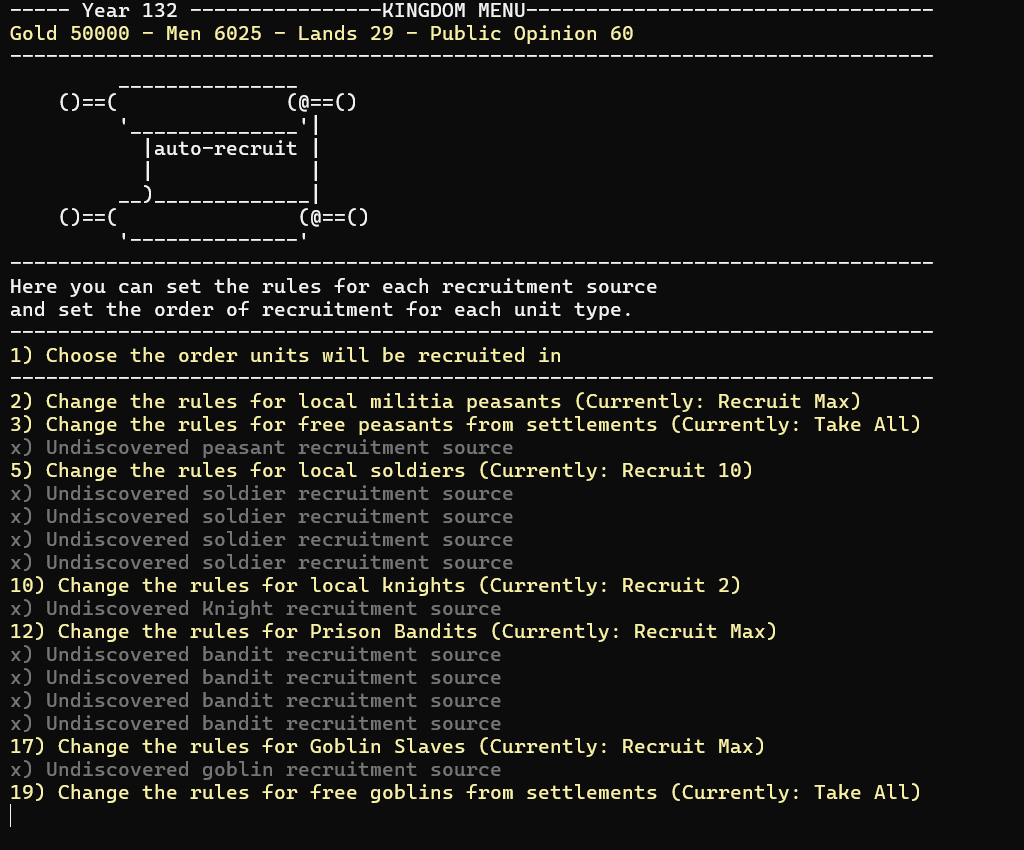Select option 5 for local soldiers rules

point(381,471)
